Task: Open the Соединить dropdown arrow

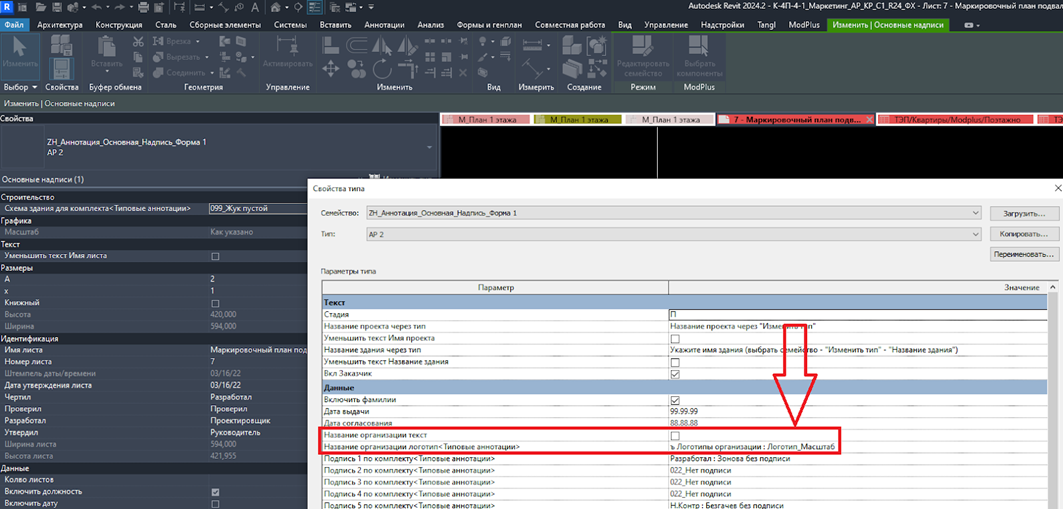Action: coord(212,72)
